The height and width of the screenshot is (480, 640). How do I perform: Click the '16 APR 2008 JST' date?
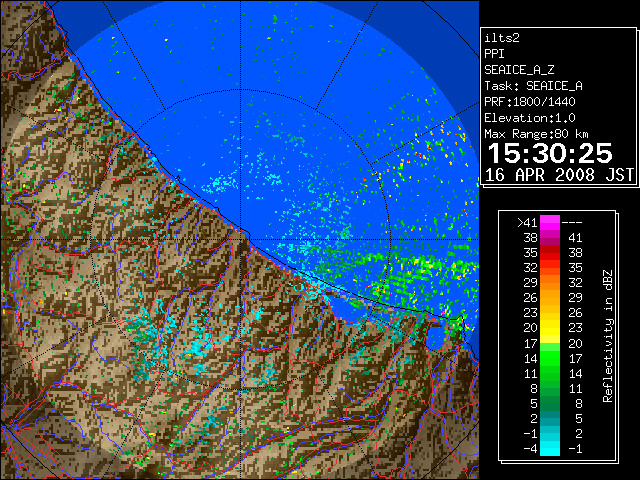click(x=559, y=175)
